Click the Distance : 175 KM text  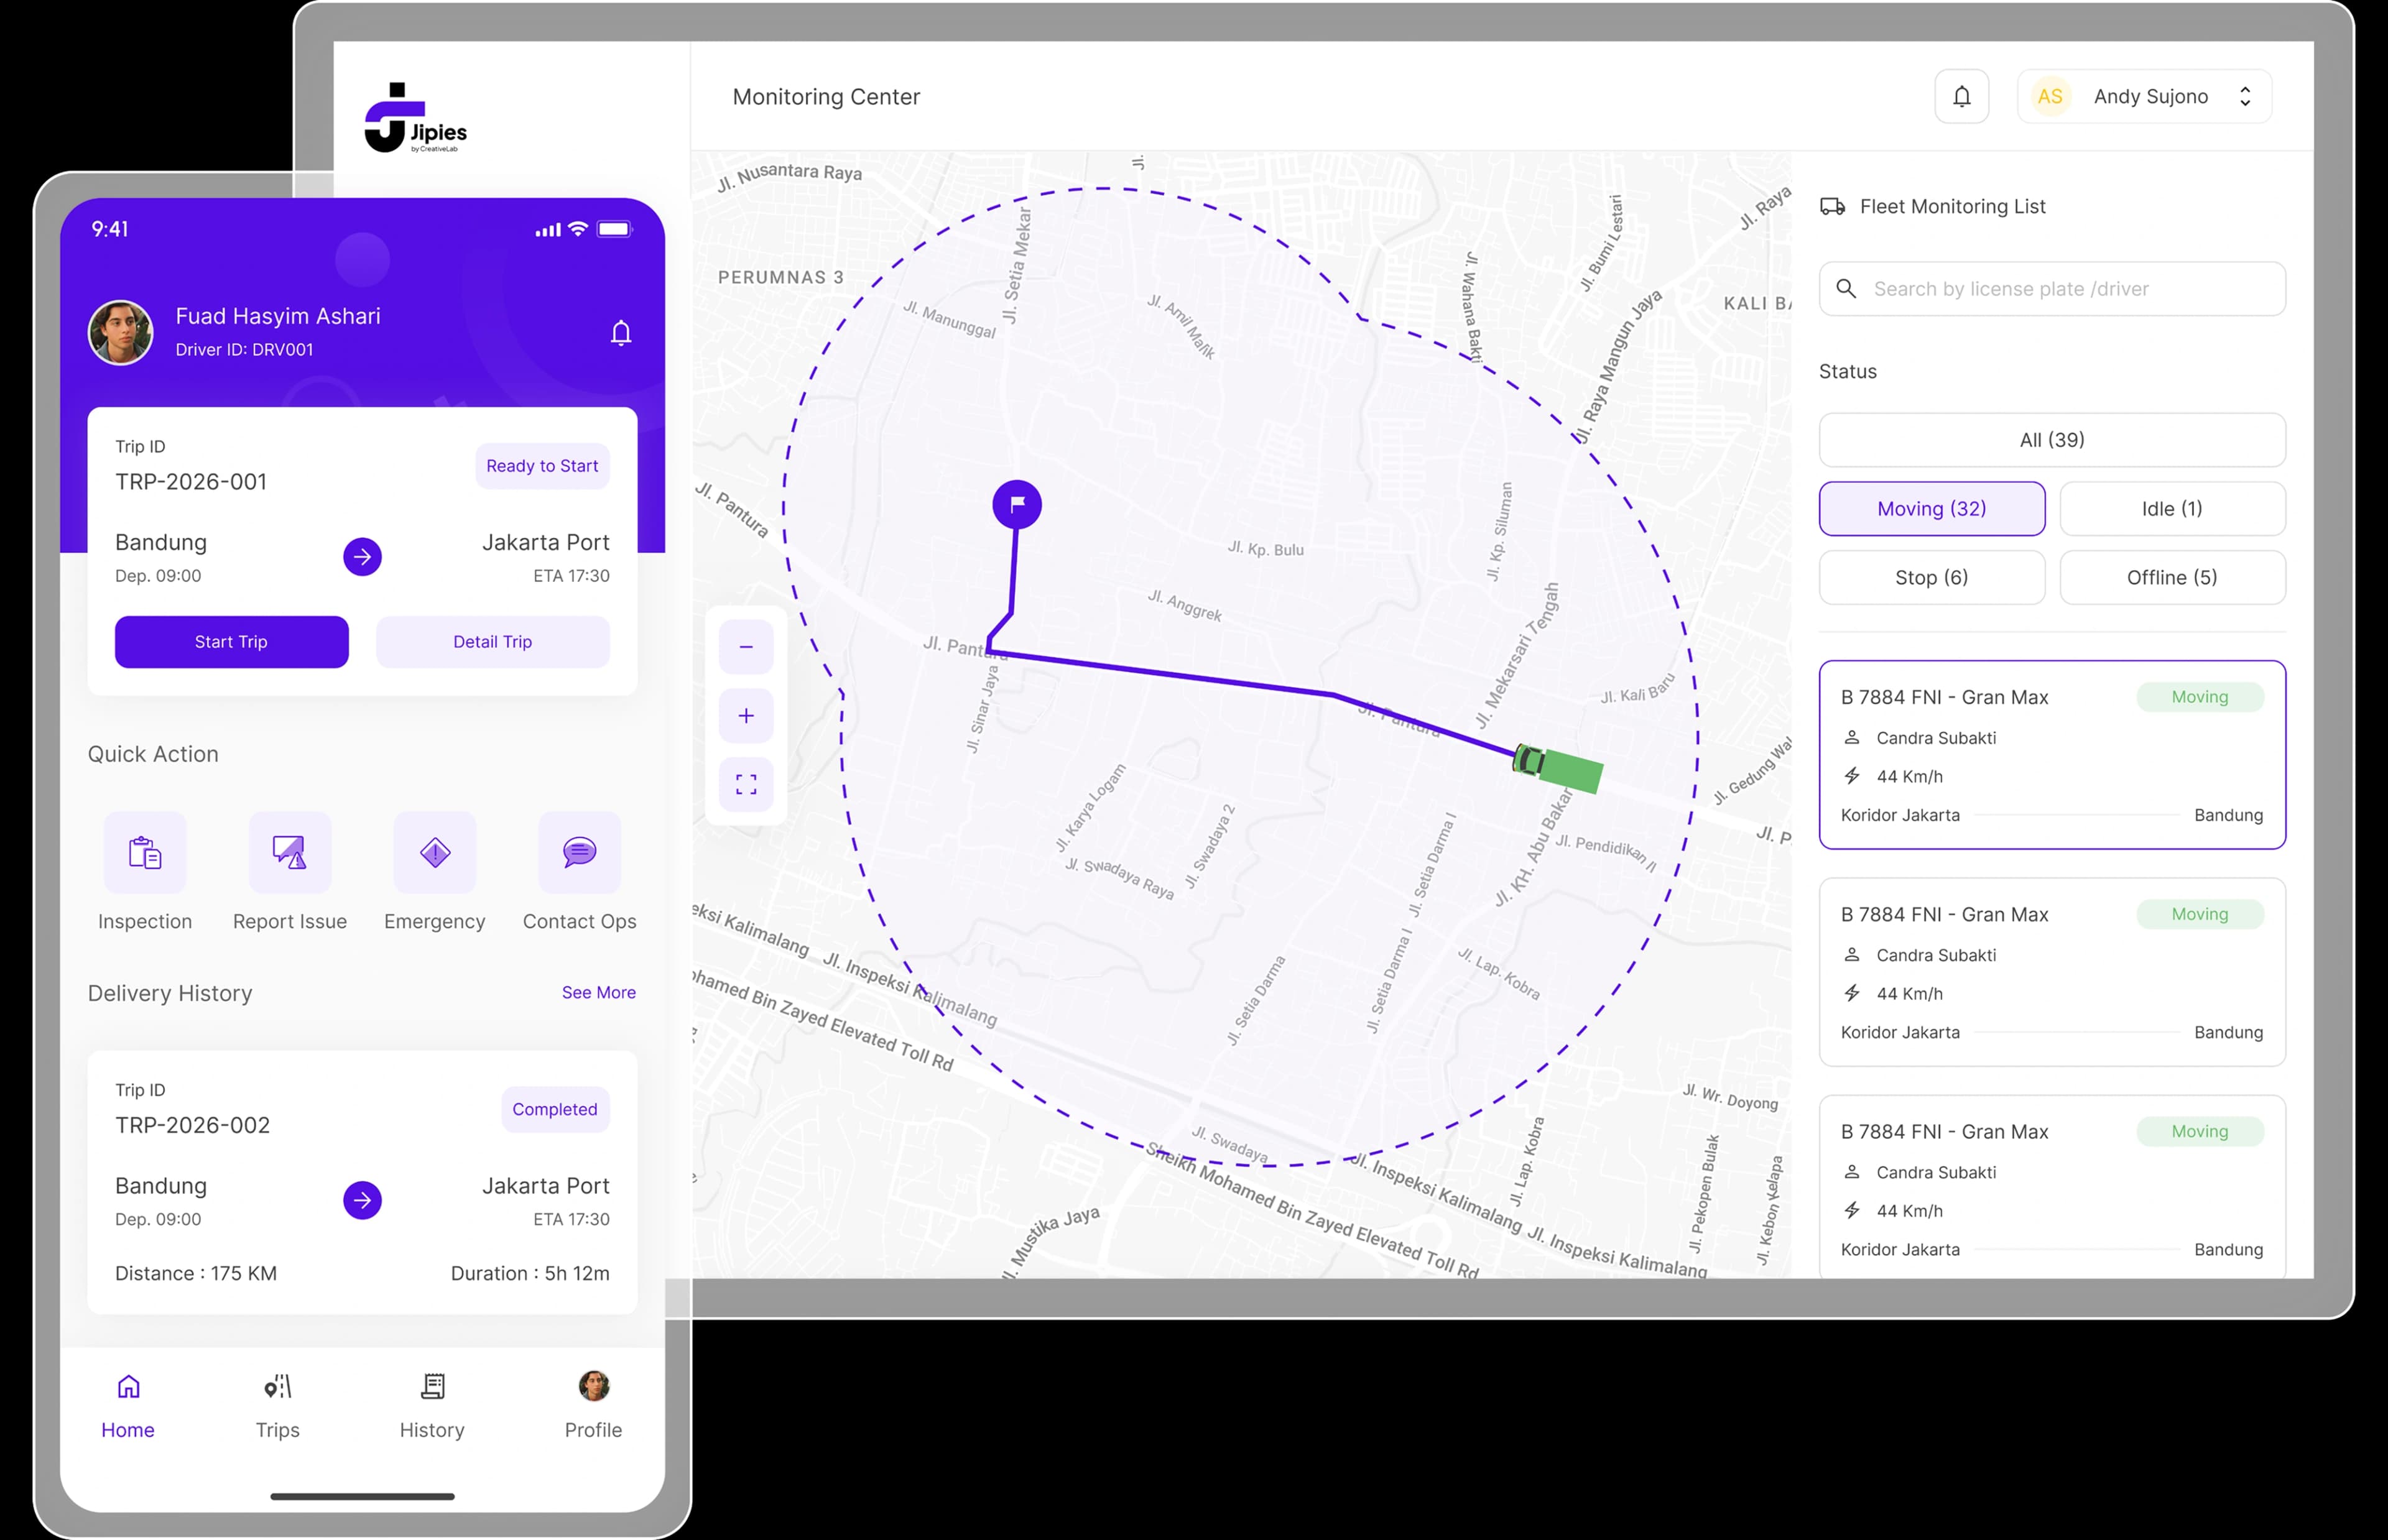point(196,1274)
